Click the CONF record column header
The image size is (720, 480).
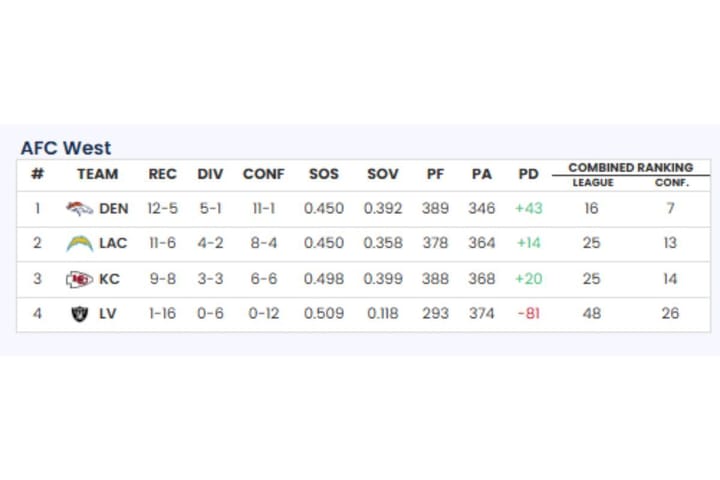coord(264,174)
